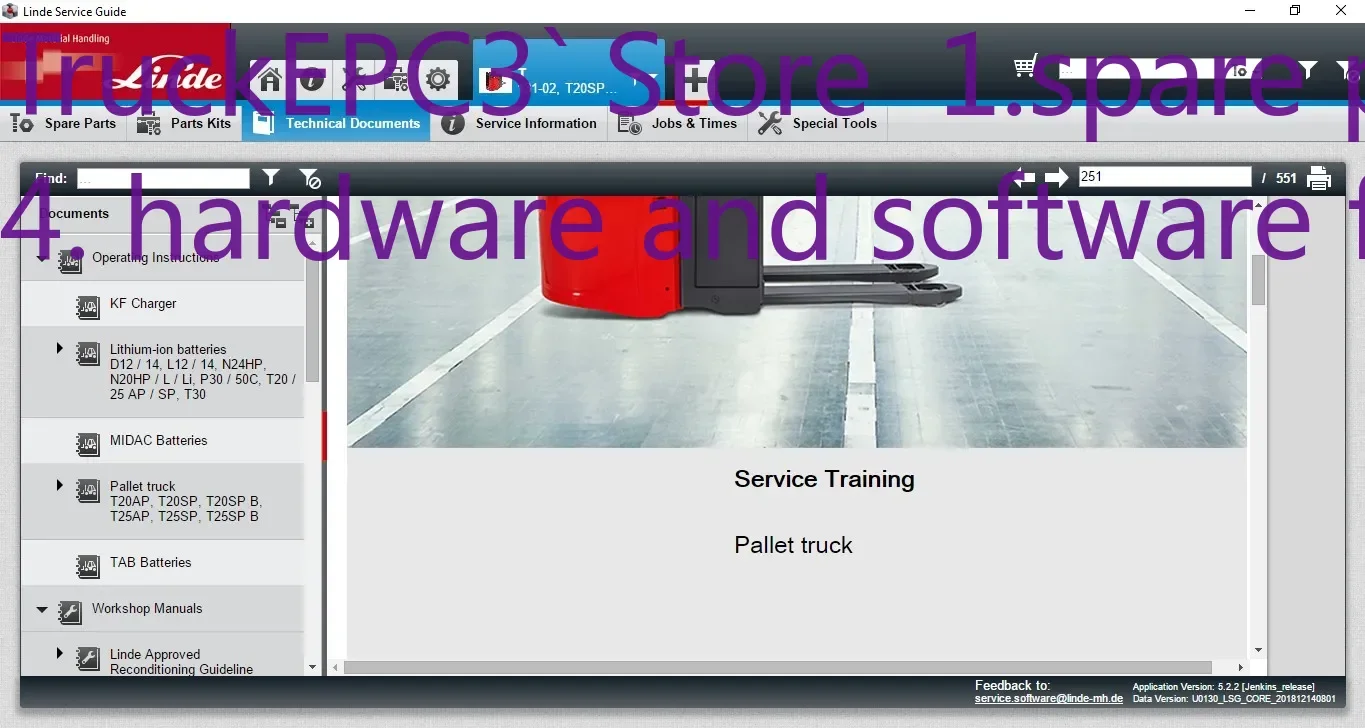Select the Technical Documents tab
This screenshot has width=1365, height=728.
coord(337,124)
